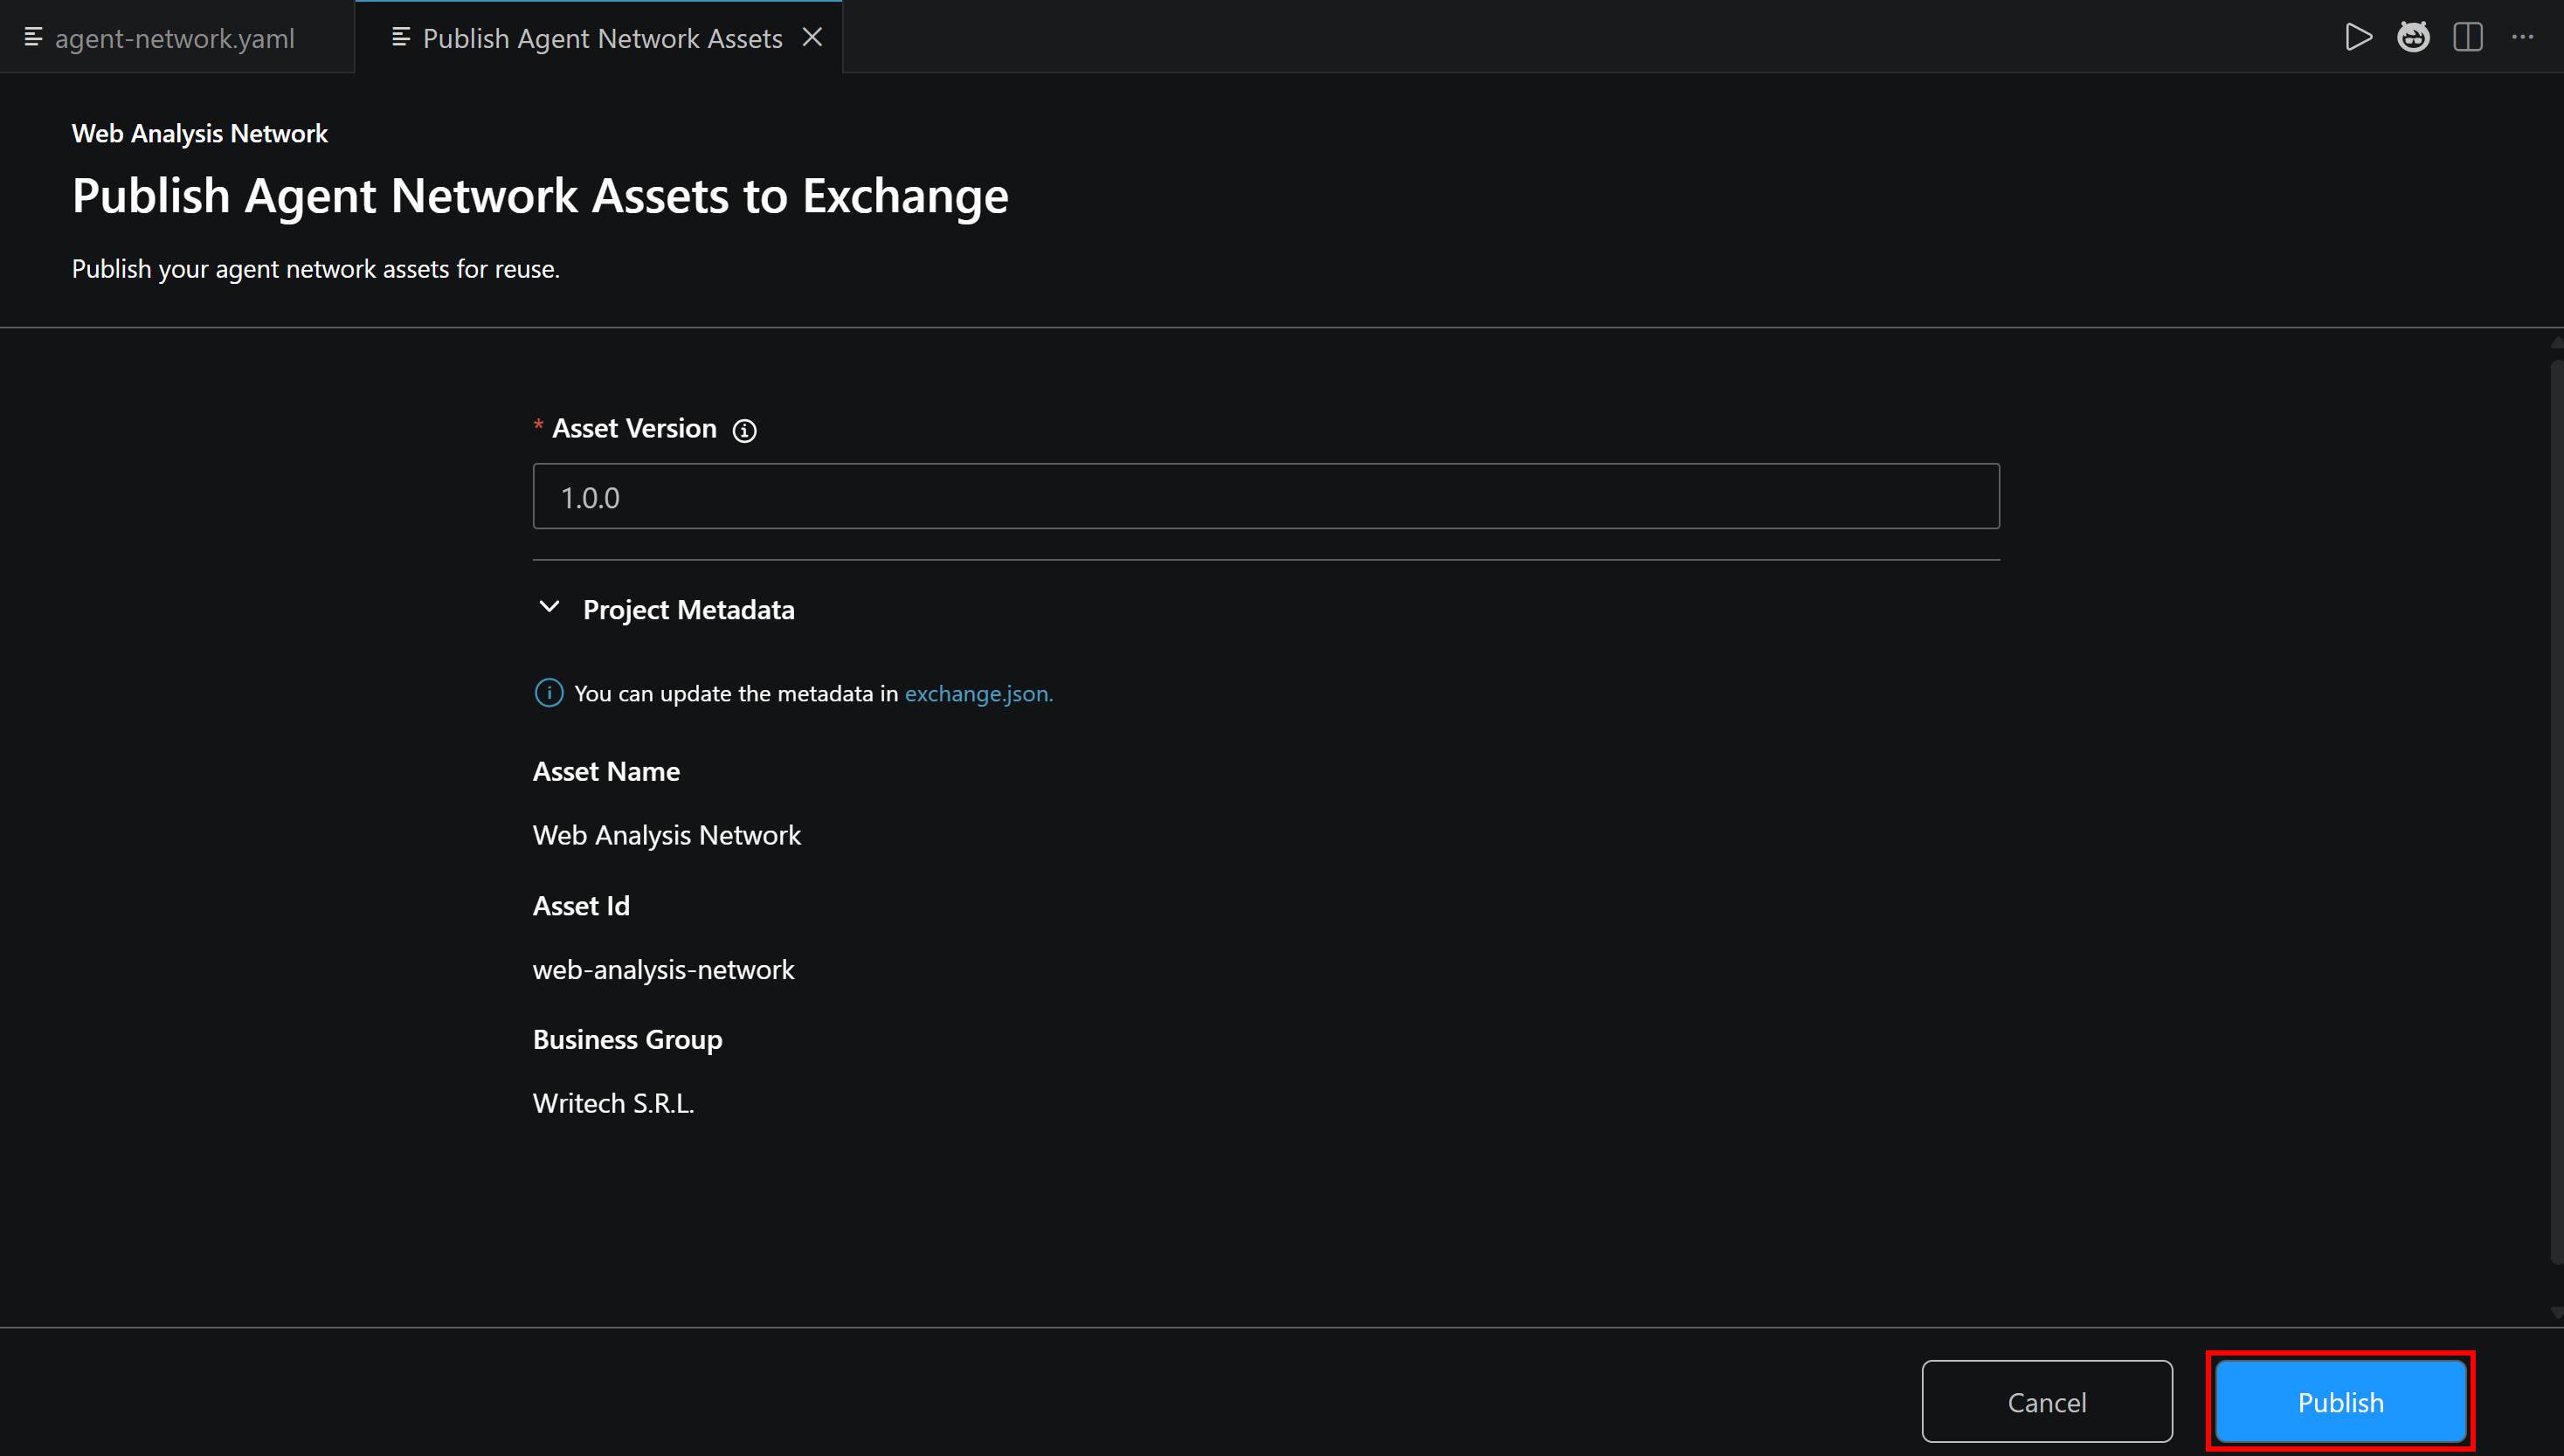Switch to the agent-network.yaml tab

coord(176,38)
